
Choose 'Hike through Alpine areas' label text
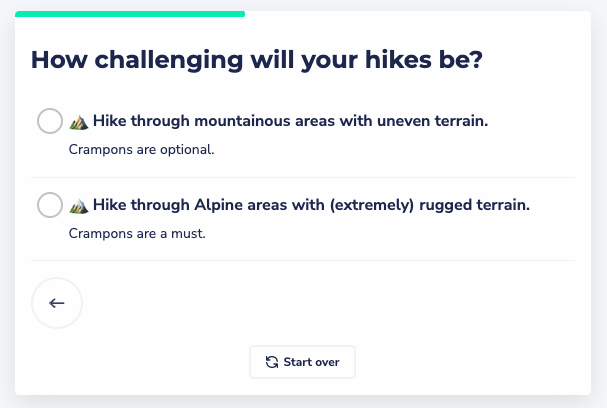311,205
